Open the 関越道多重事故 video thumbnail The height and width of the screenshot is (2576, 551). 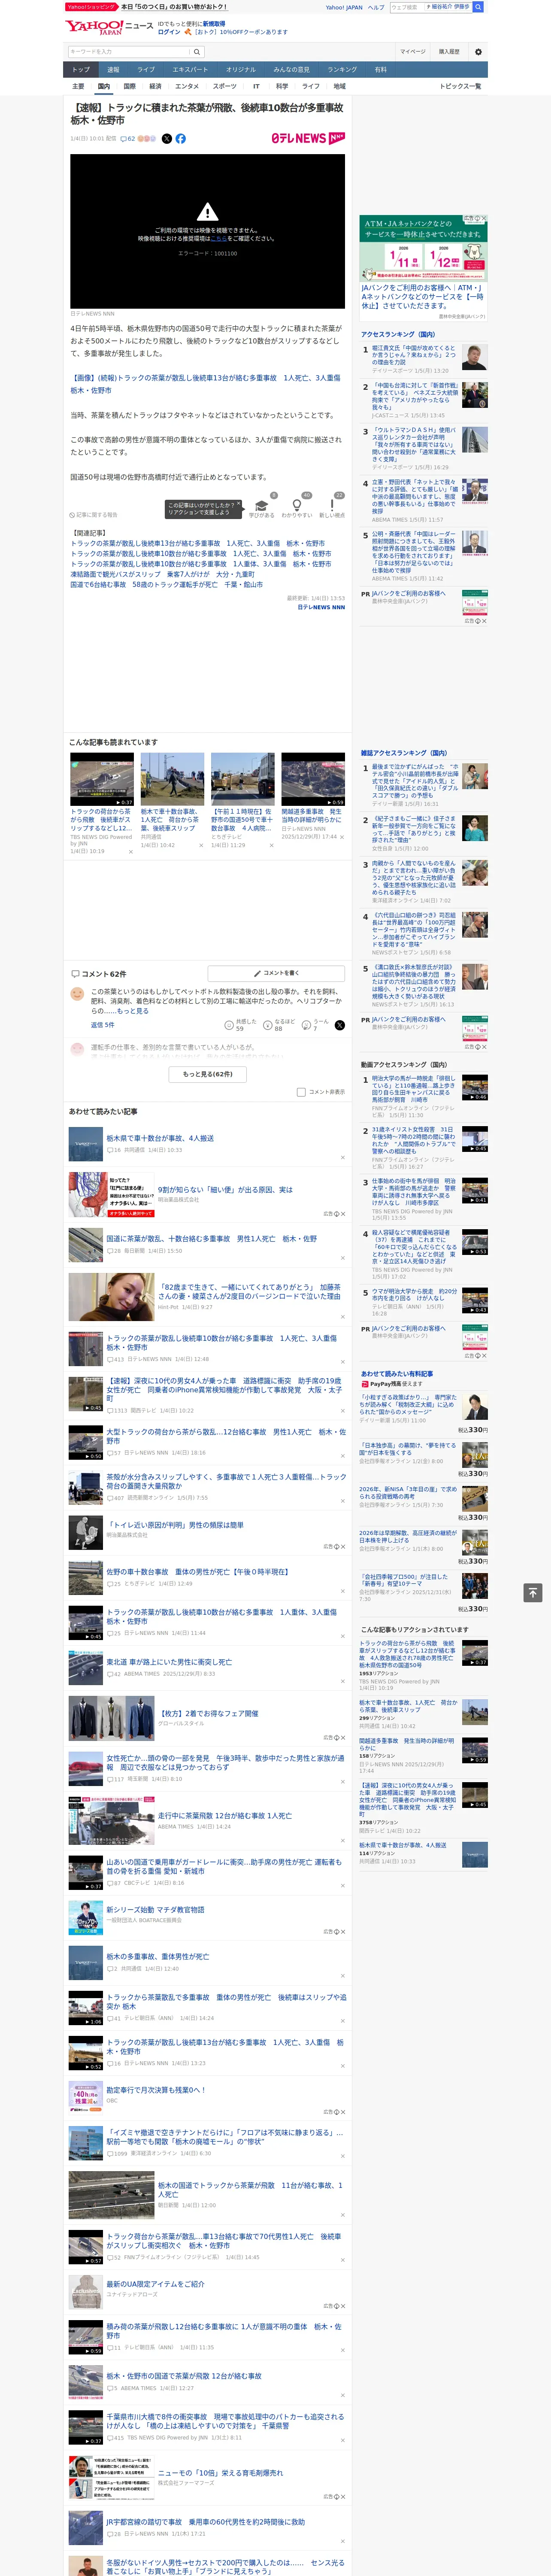click(313, 779)
